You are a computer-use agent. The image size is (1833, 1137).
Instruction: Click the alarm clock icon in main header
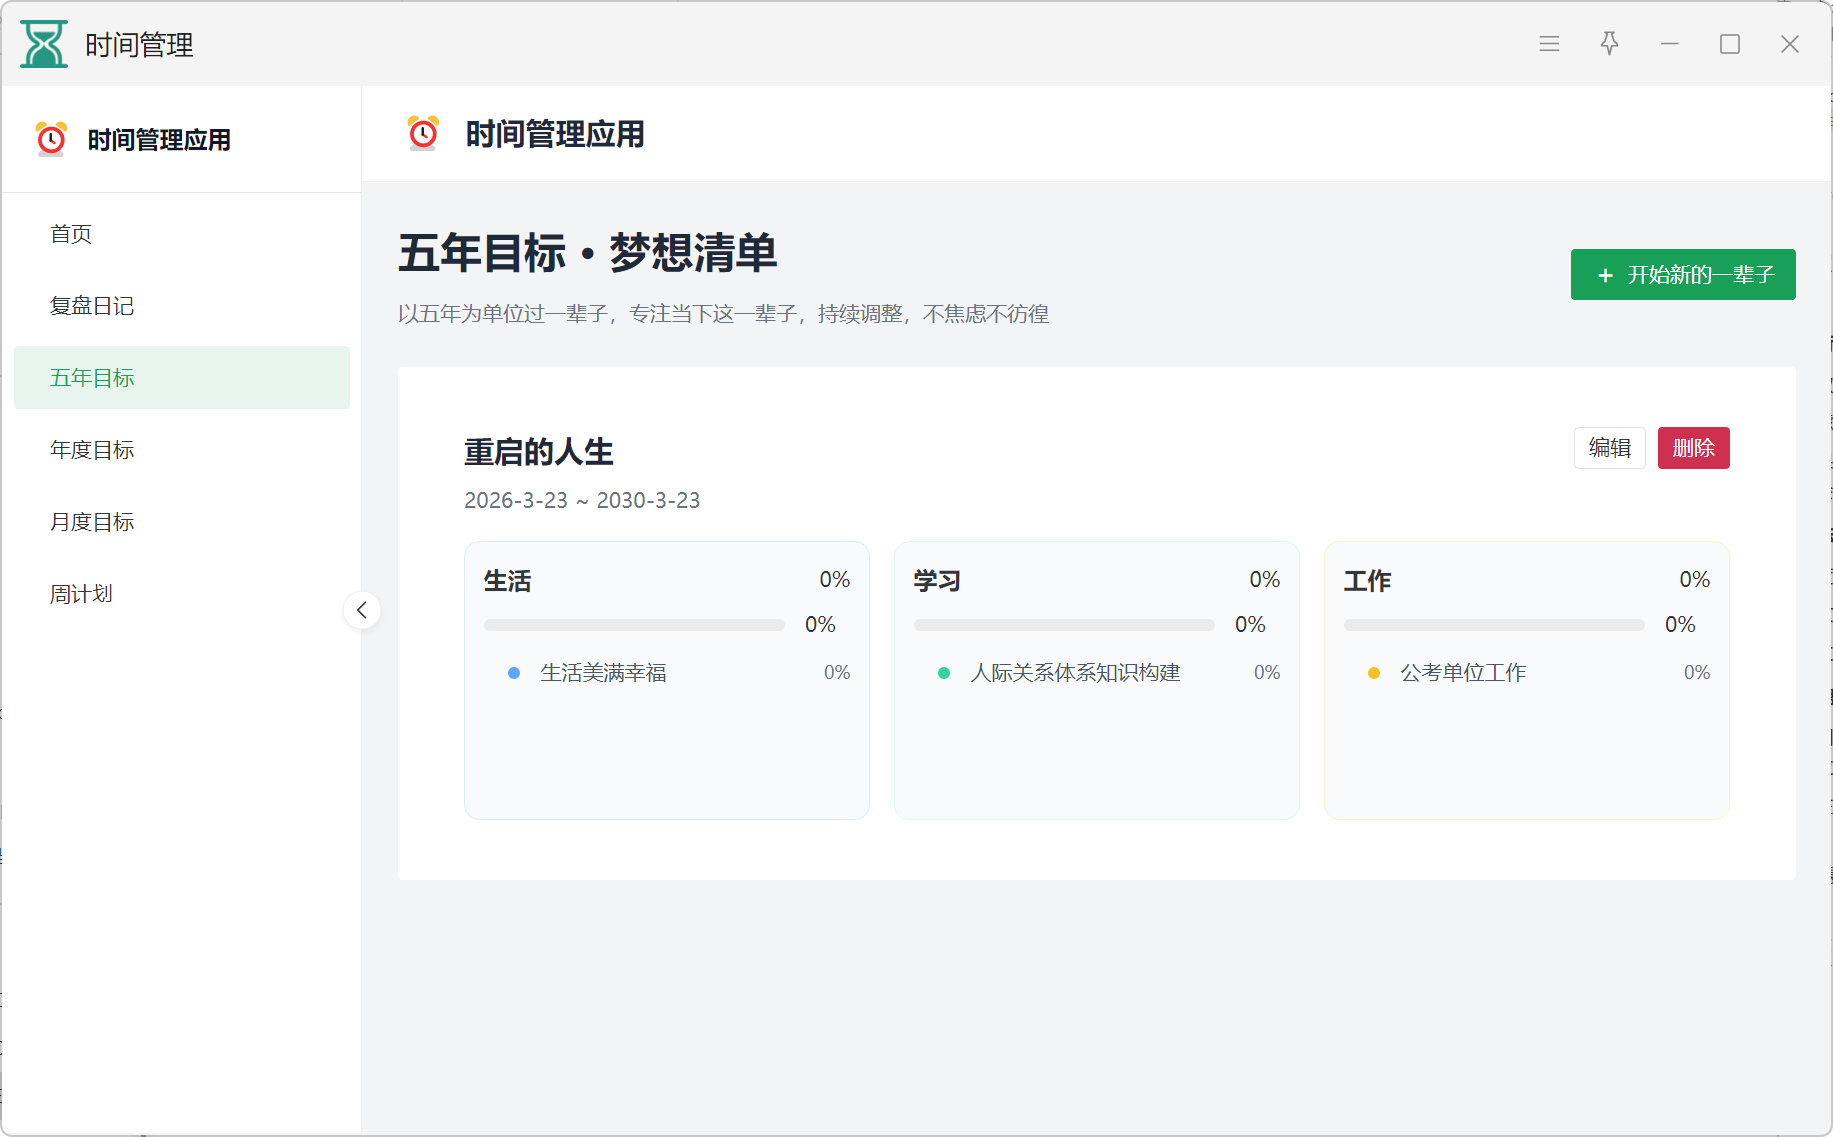pyautogui.click(x=423, y=133)
